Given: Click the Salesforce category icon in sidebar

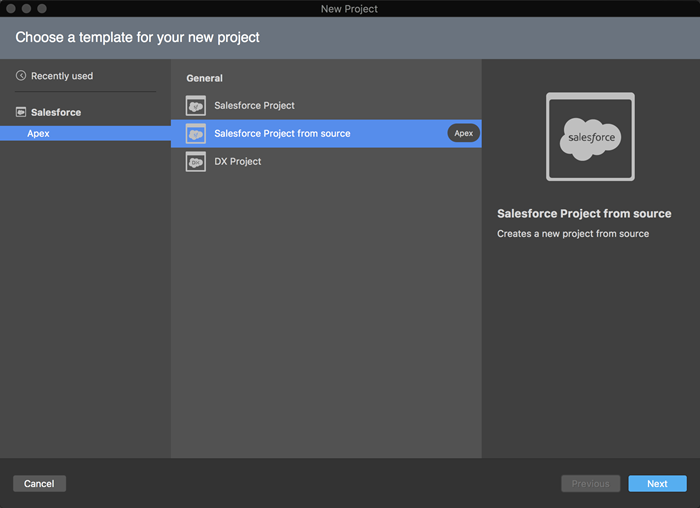Looking at the screenshot, I should coord(21,112).
